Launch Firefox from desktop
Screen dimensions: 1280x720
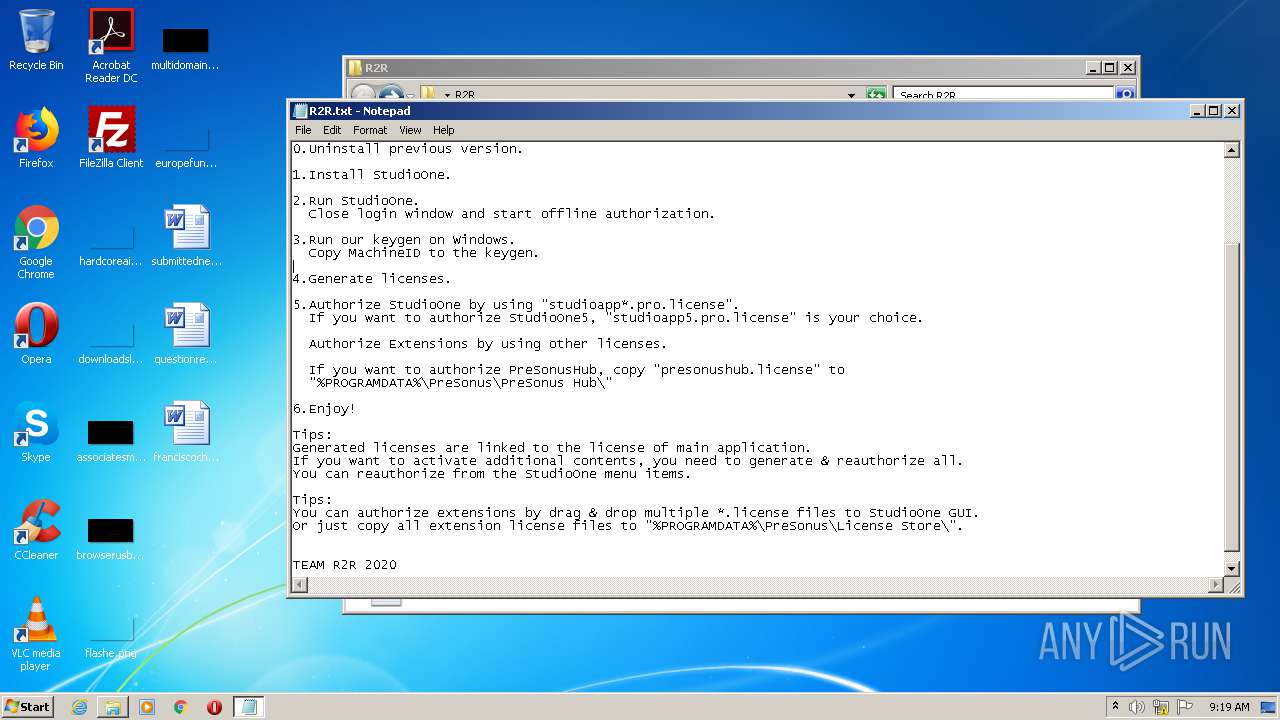point(36,138)
